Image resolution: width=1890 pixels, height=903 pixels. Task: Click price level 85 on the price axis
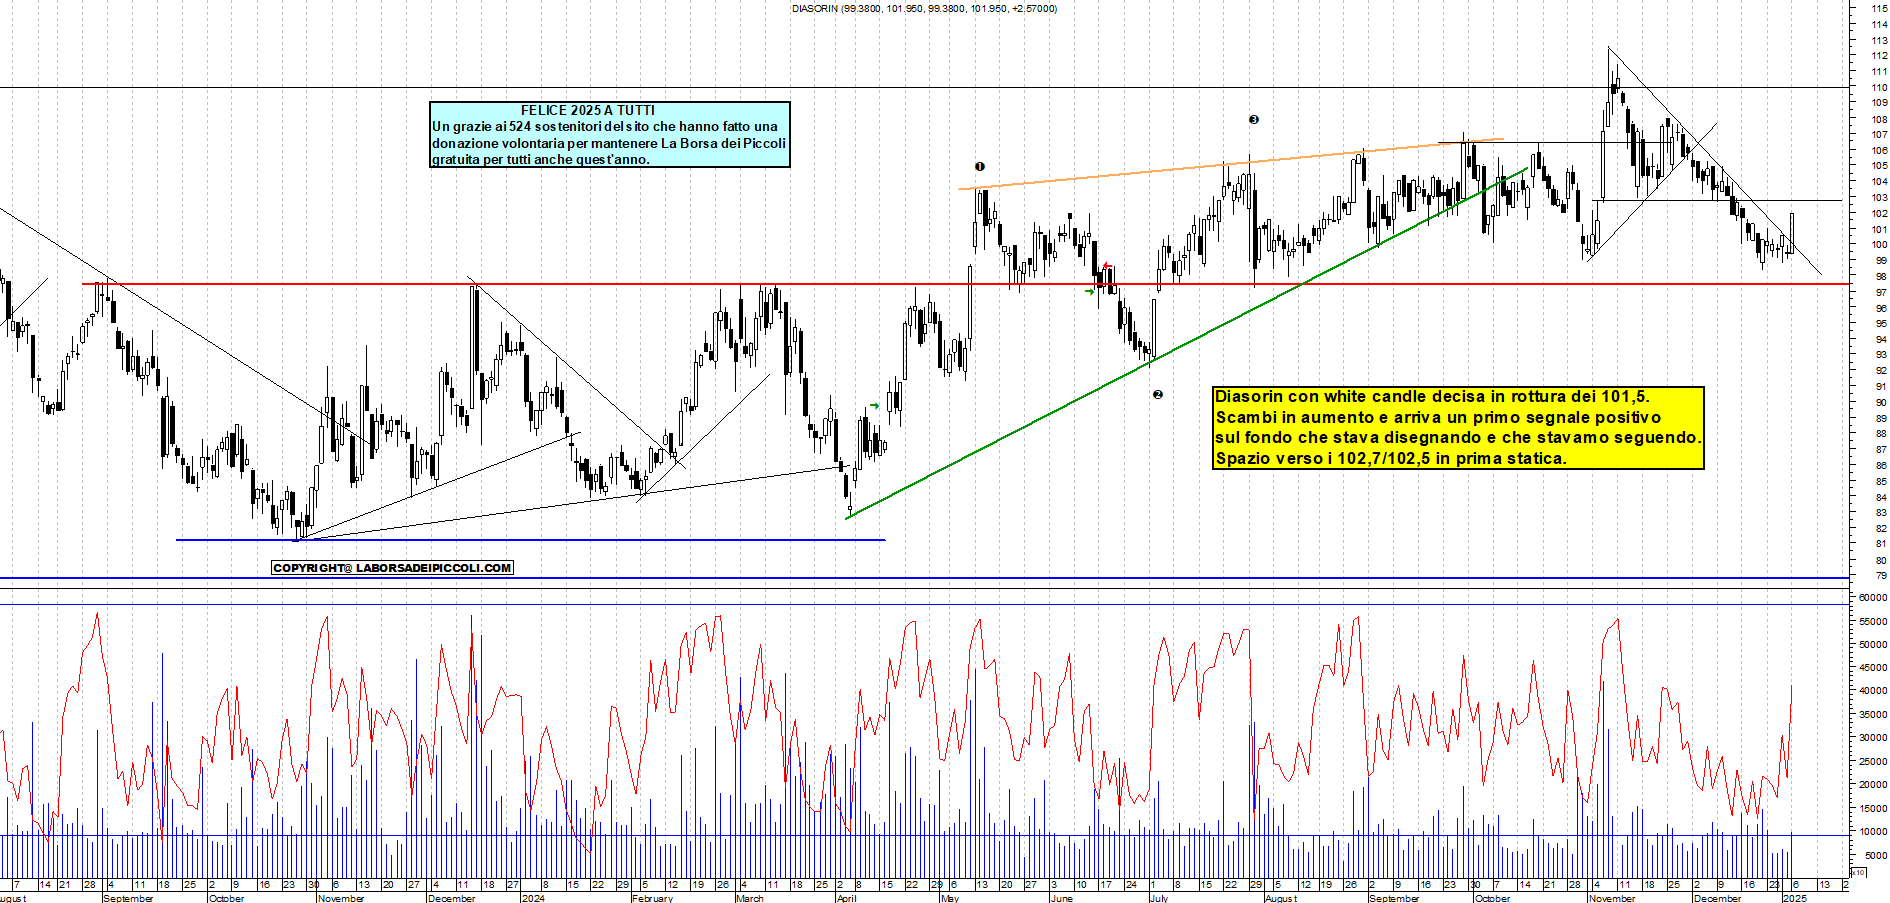(1881, 481)
